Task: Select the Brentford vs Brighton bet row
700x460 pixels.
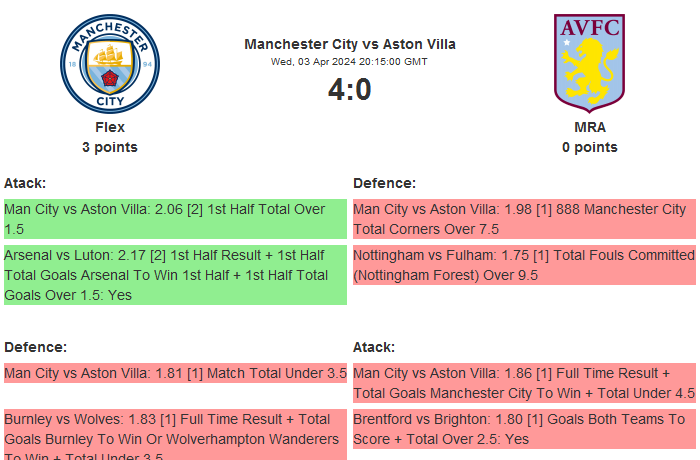Action: point(524,429)
